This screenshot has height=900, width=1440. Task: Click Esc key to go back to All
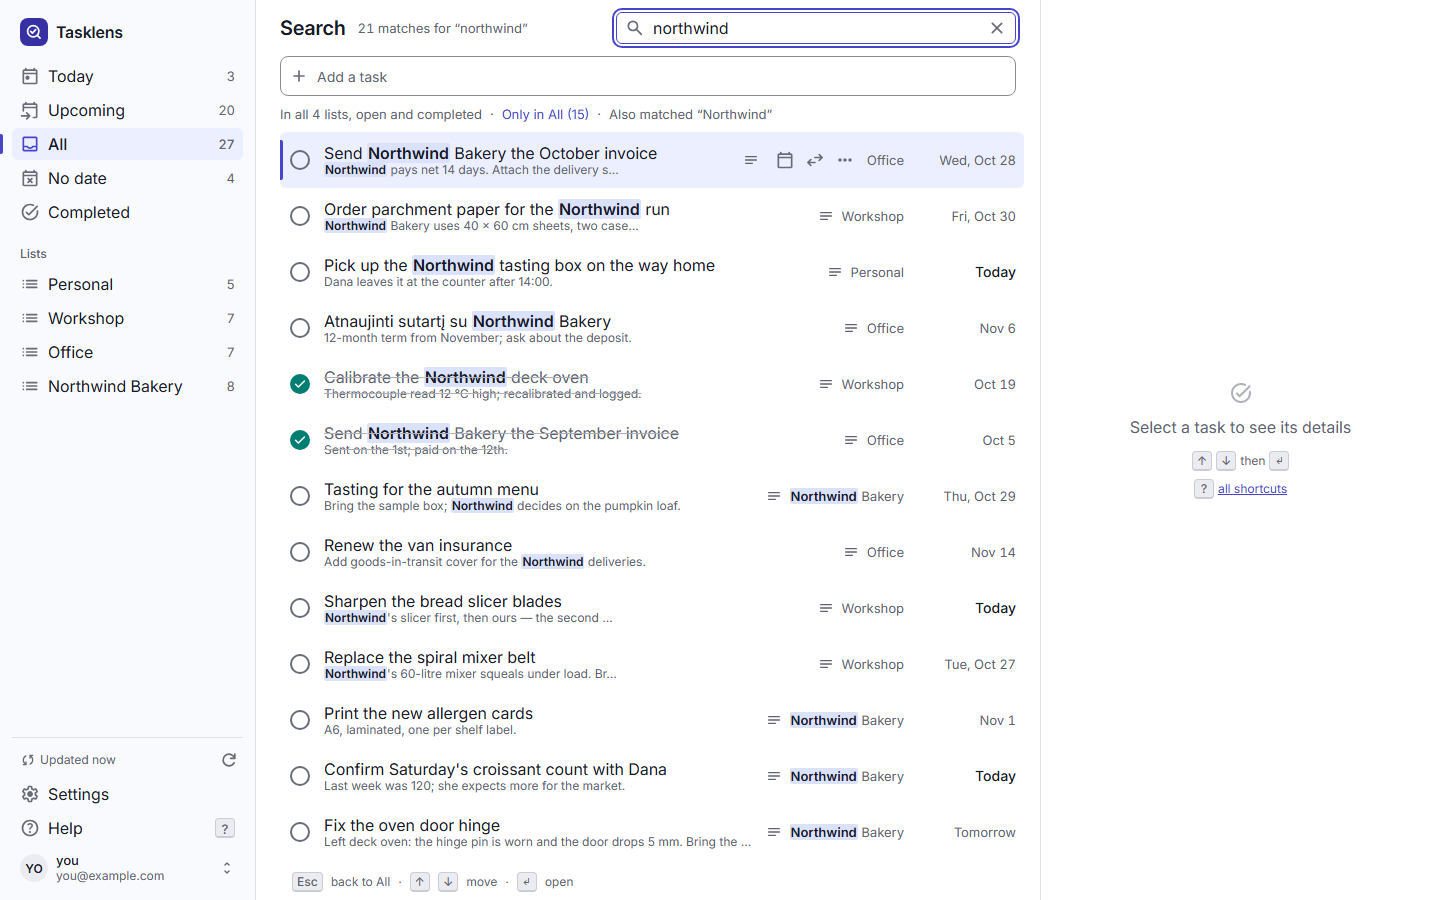(307, 882)
